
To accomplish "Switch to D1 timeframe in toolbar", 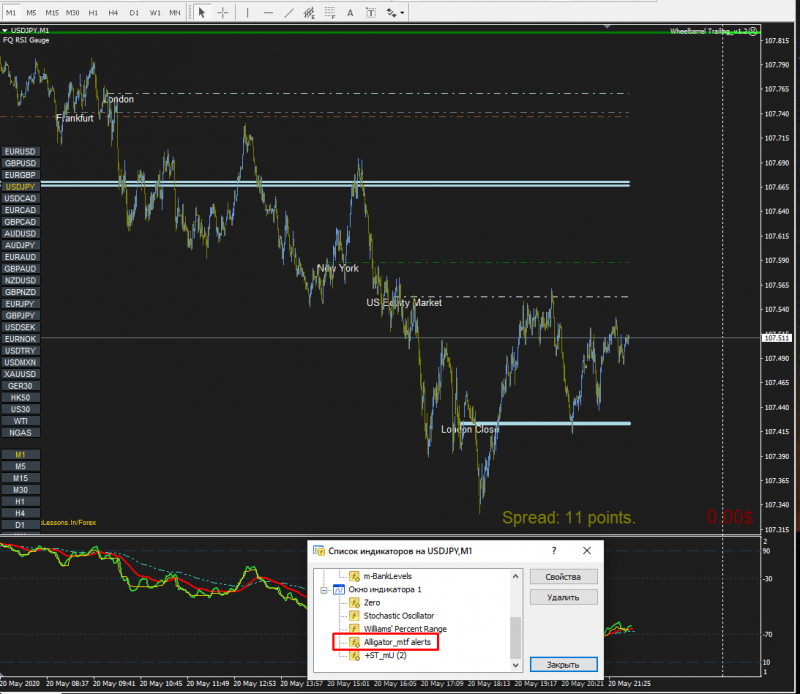I will tap(134, 13).
